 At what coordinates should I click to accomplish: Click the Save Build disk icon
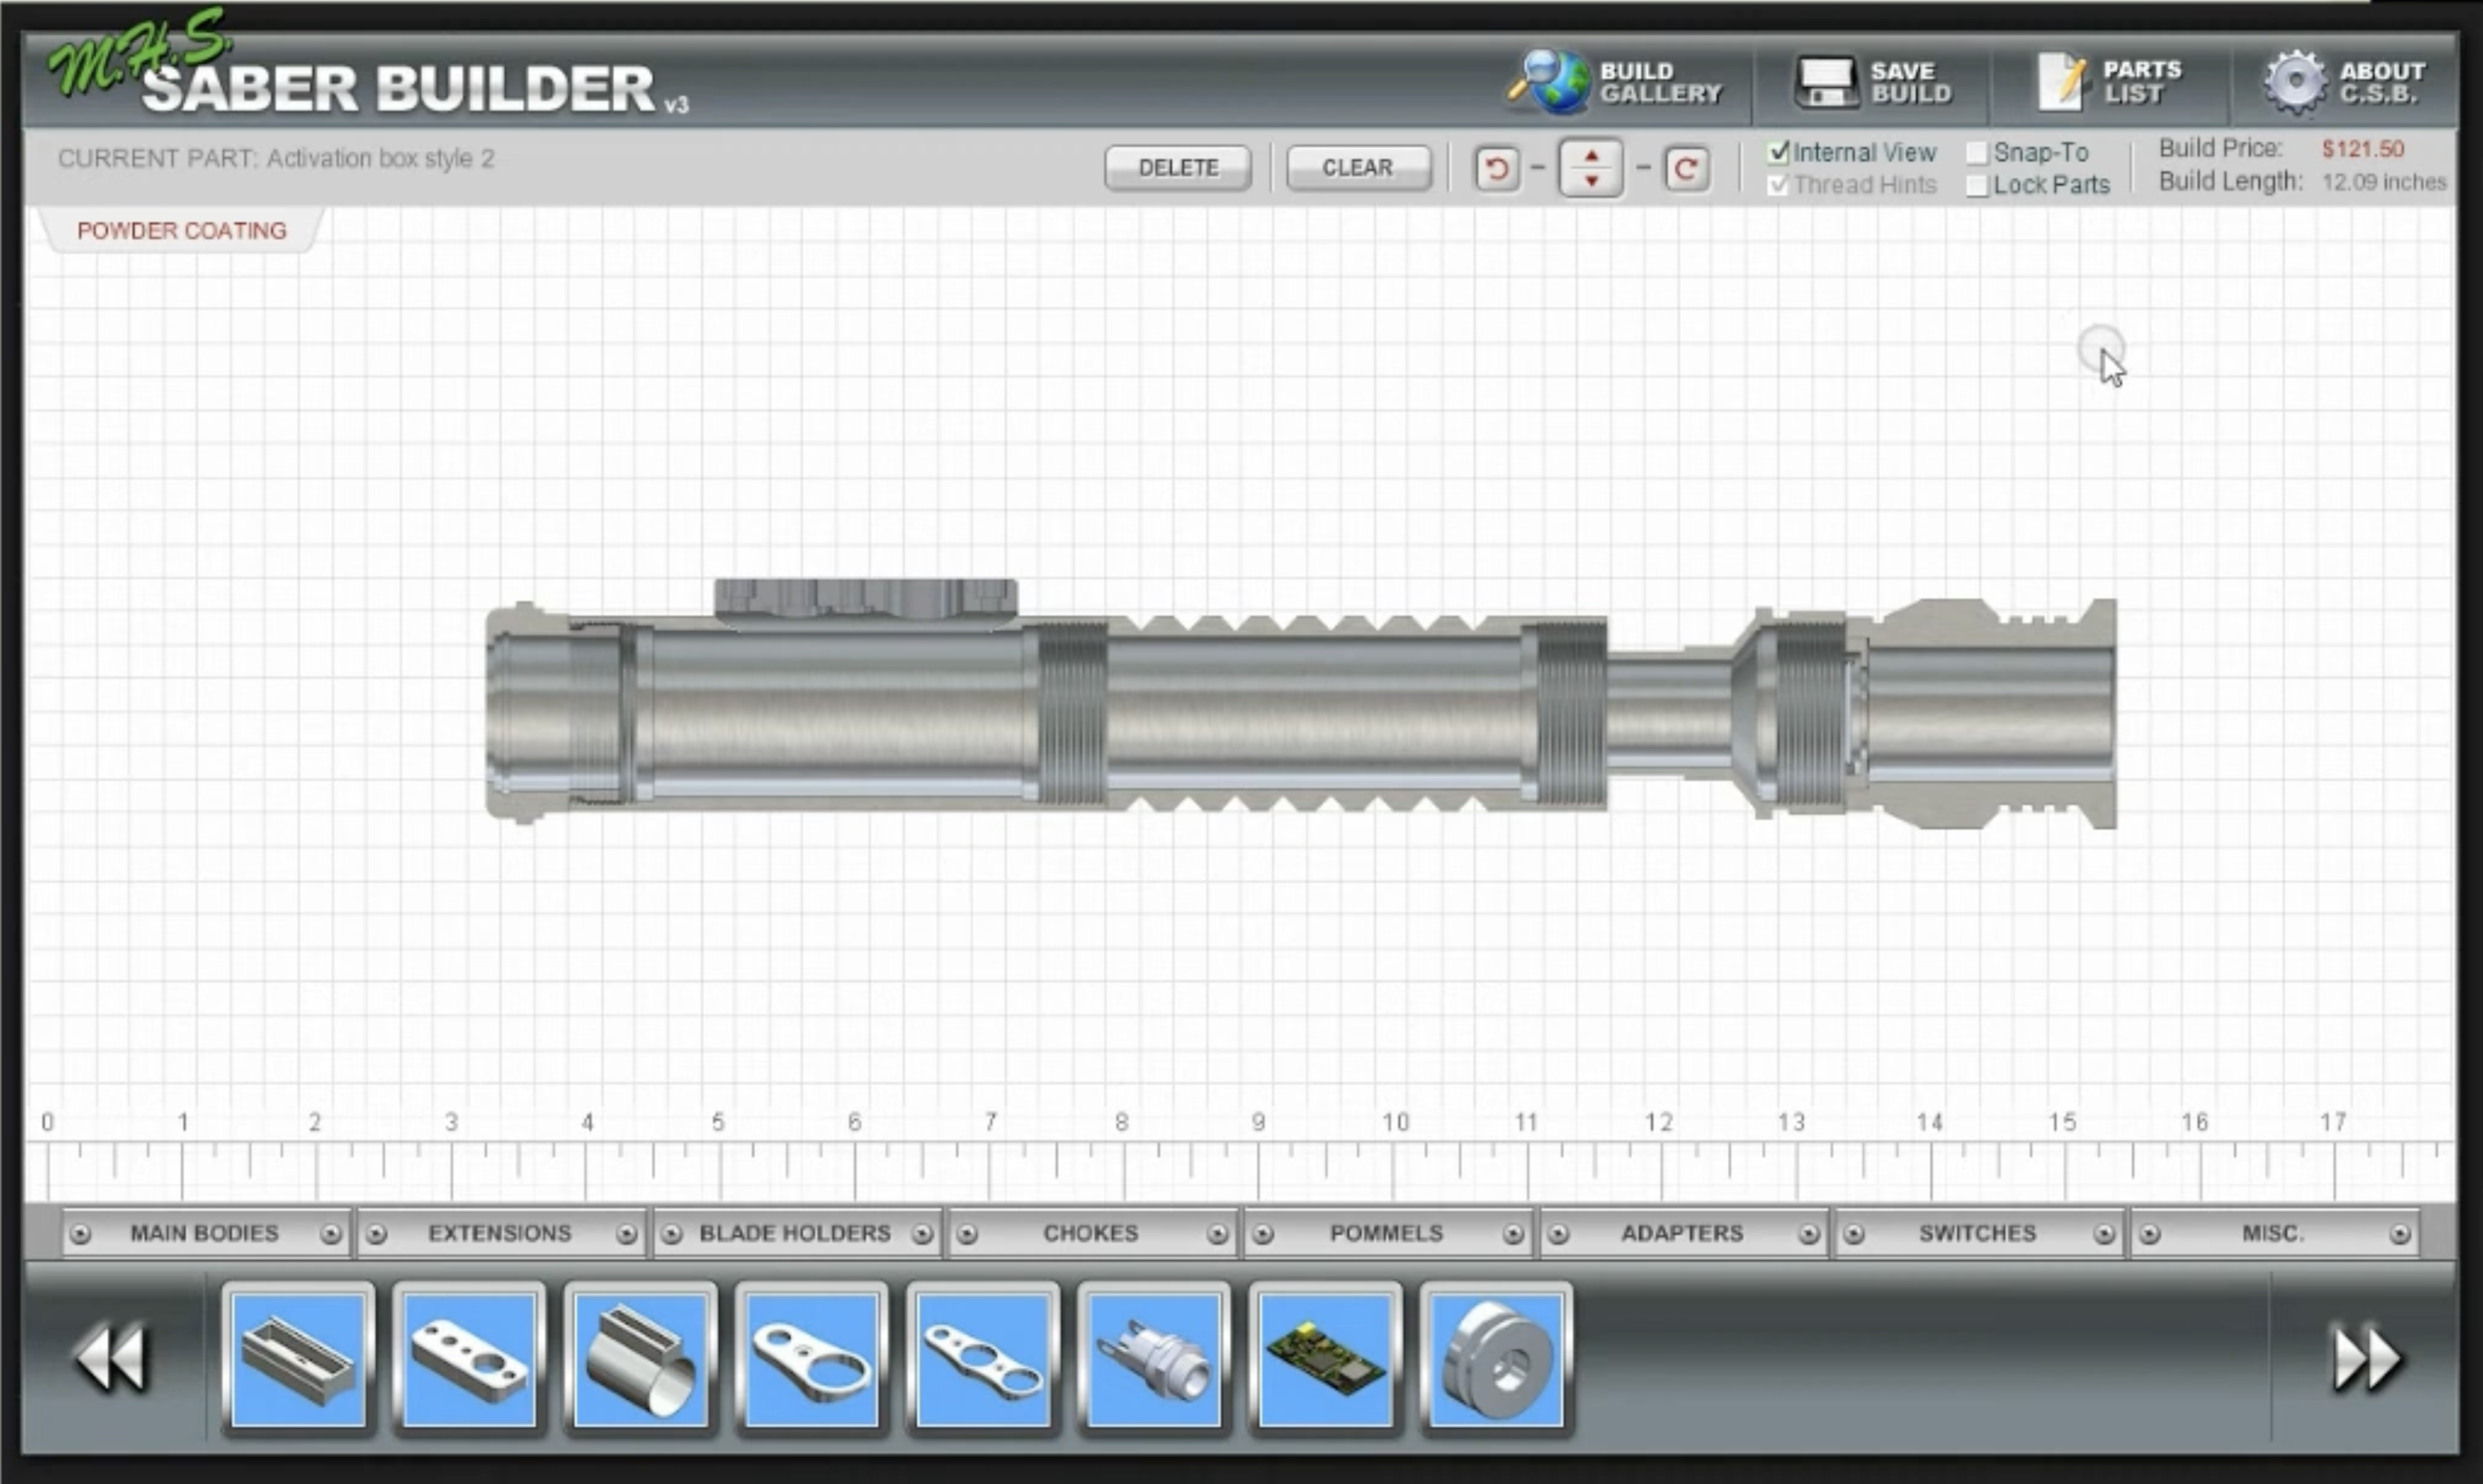pos(1826,82)
